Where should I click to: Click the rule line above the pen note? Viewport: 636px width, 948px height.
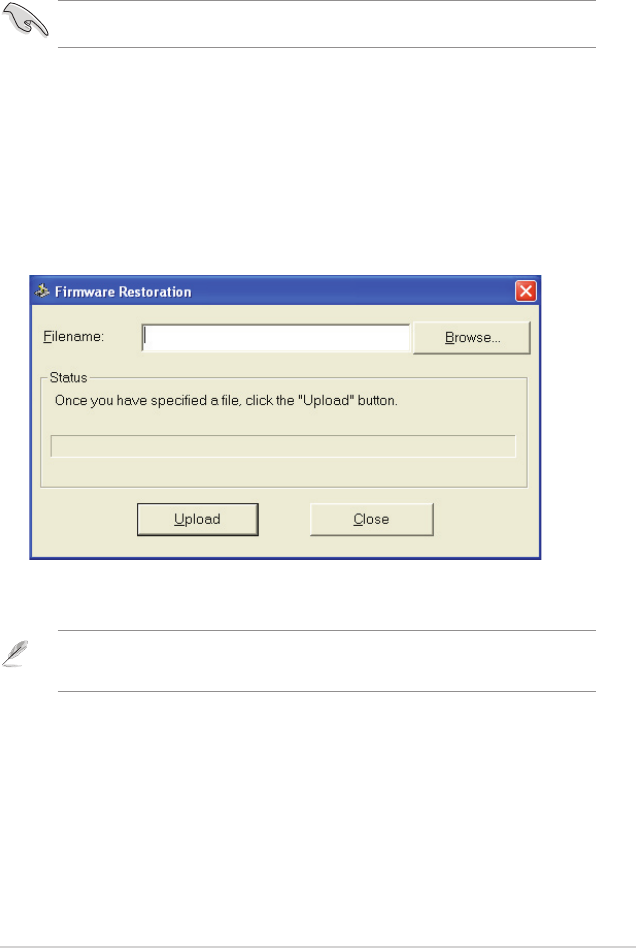click(x=327, y=630)
